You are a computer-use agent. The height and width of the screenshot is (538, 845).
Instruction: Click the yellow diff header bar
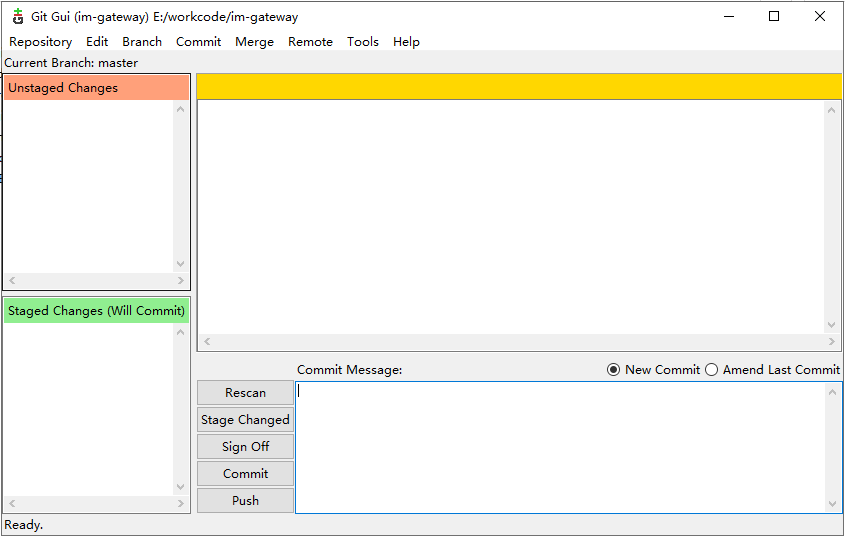click(518, 87)
